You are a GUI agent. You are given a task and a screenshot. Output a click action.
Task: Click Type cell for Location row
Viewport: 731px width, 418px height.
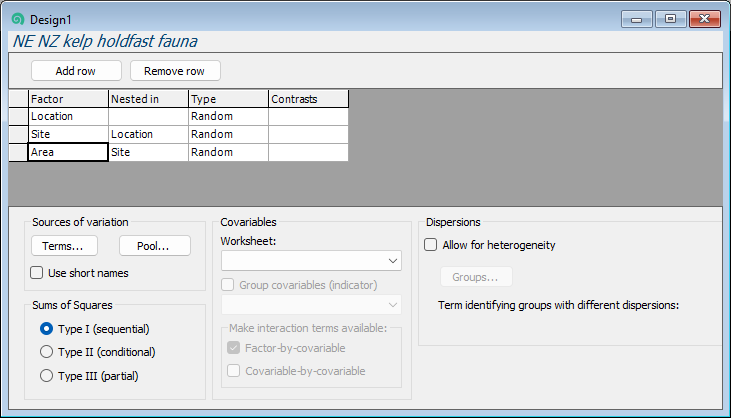(x=228, y=116)
